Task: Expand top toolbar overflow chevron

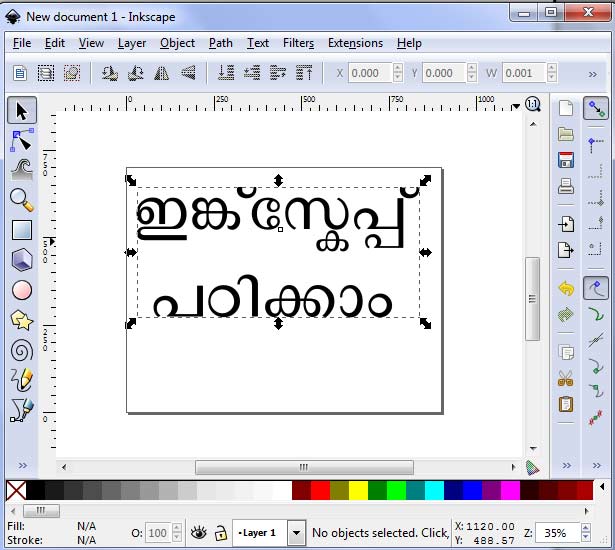Action: tap(593, 74)
